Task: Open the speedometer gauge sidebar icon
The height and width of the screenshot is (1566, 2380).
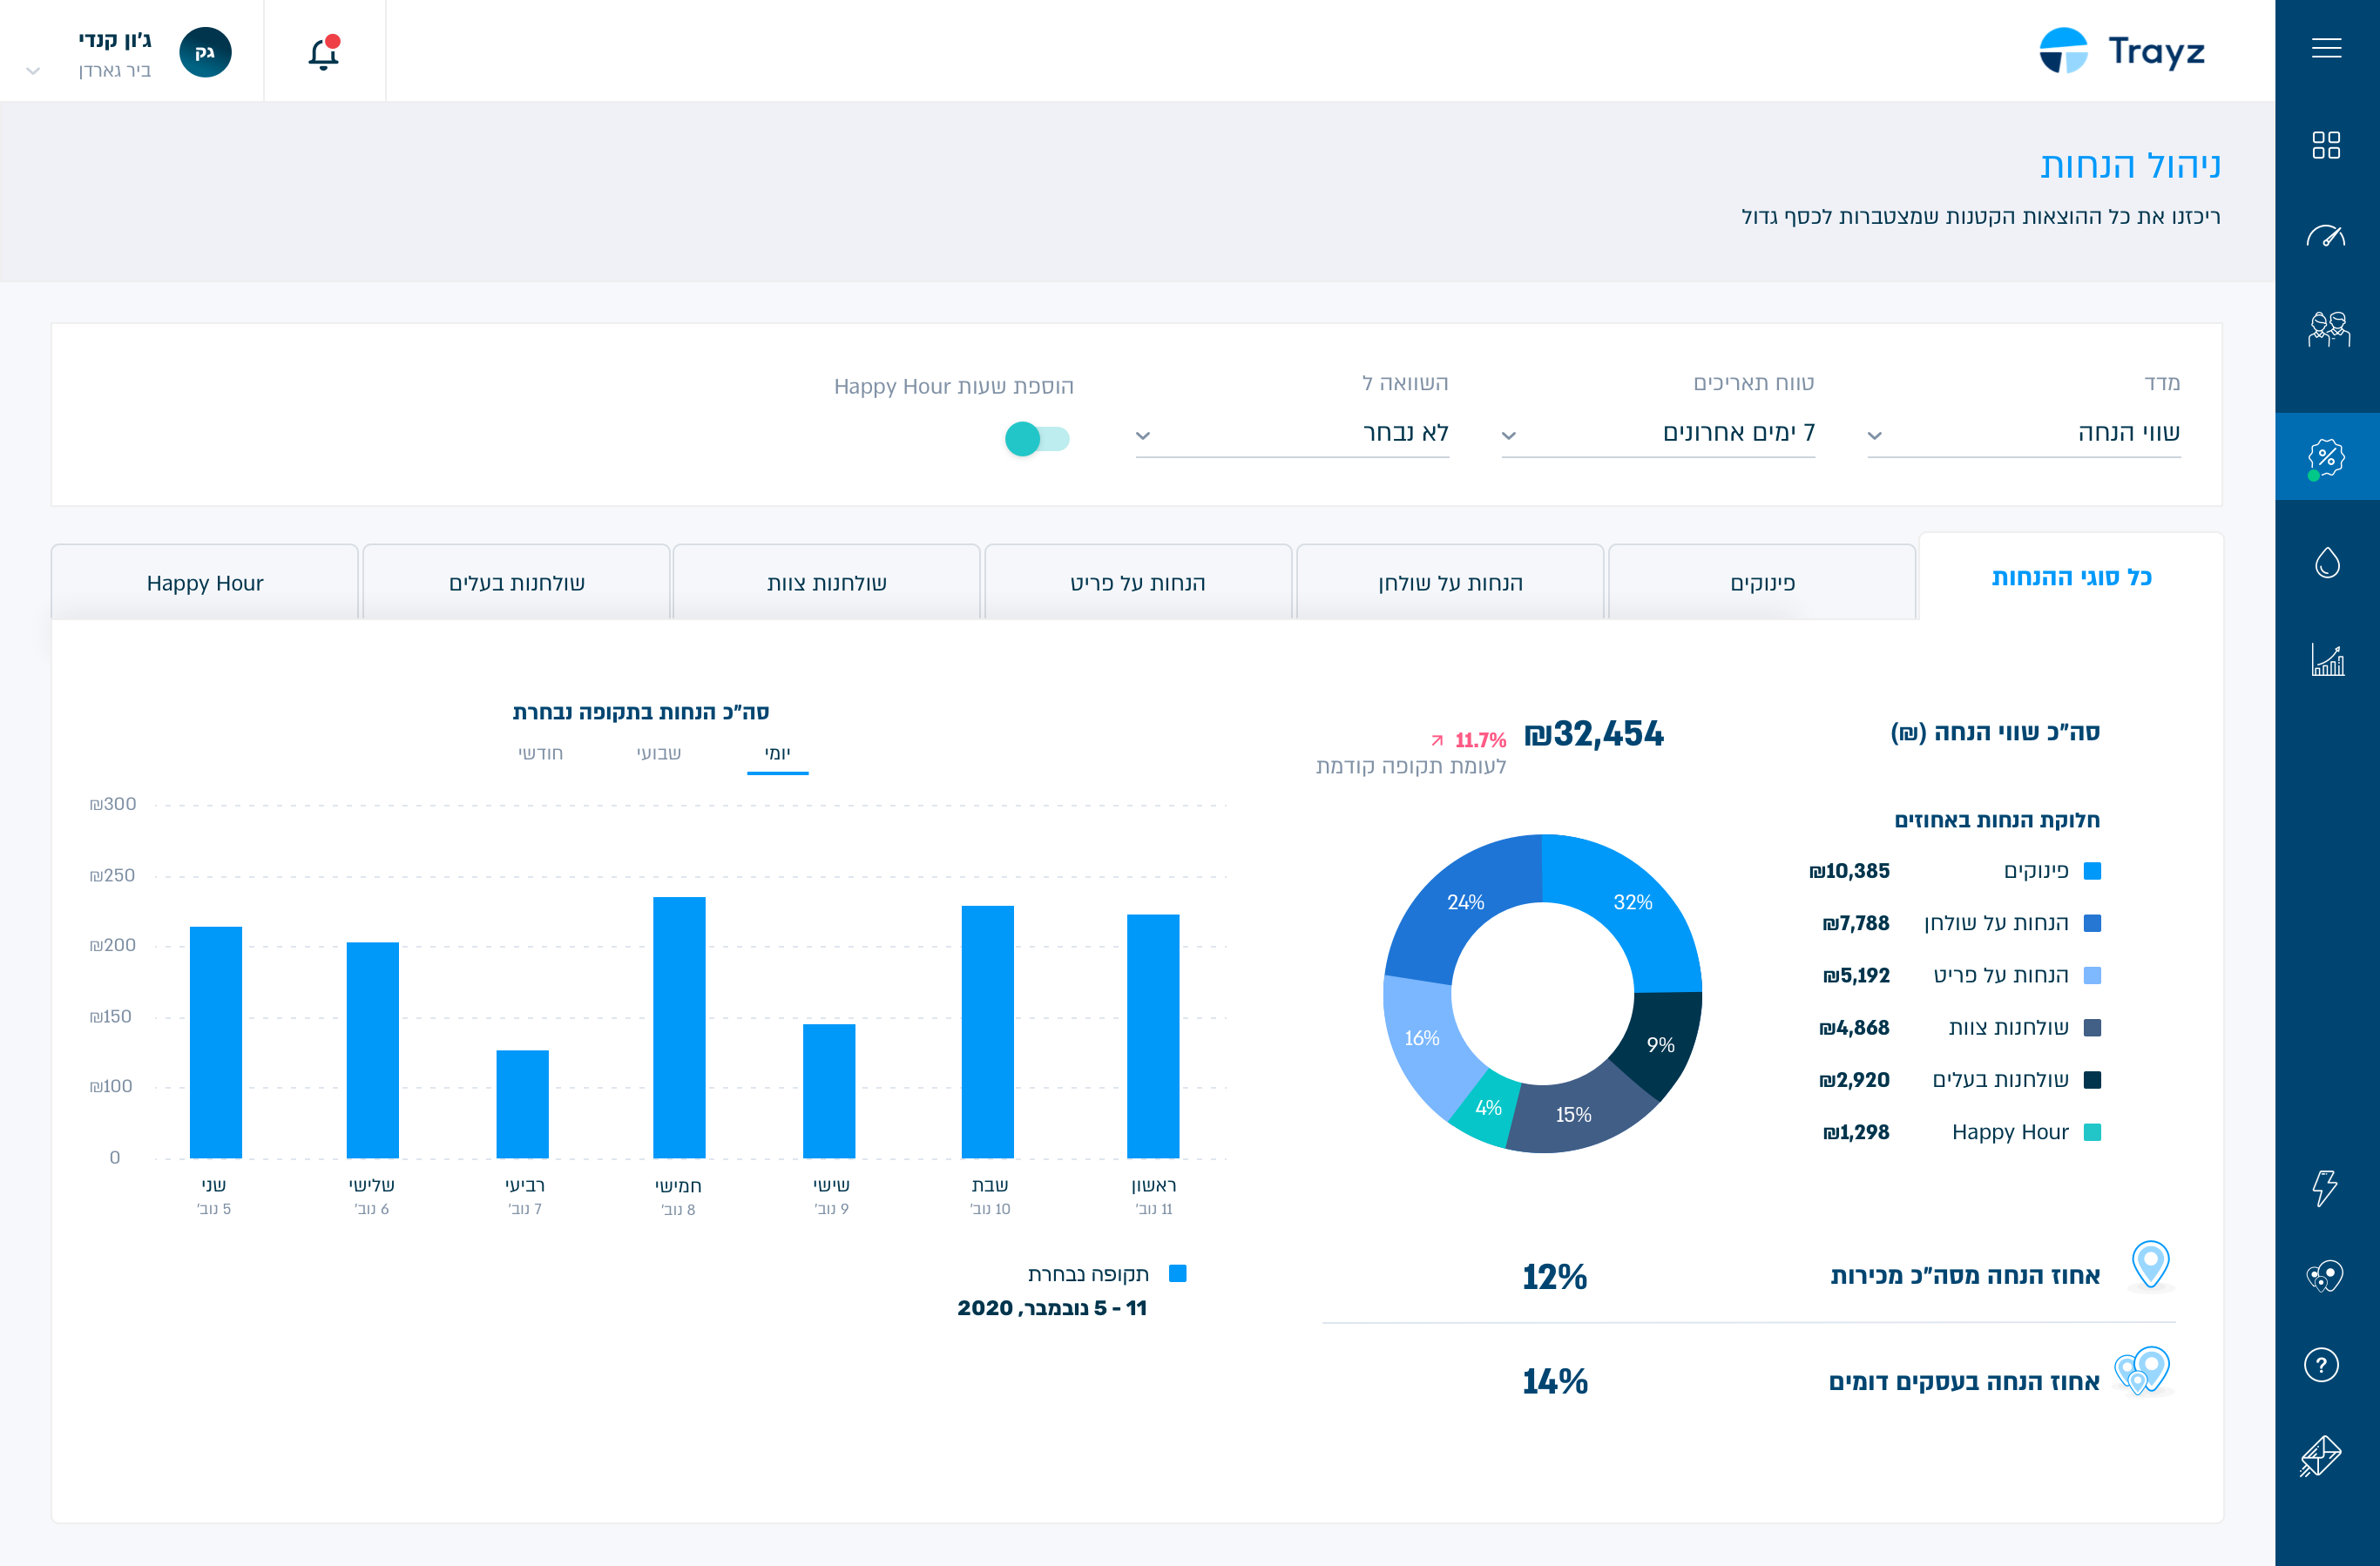Action: [x=2326, y=236]
